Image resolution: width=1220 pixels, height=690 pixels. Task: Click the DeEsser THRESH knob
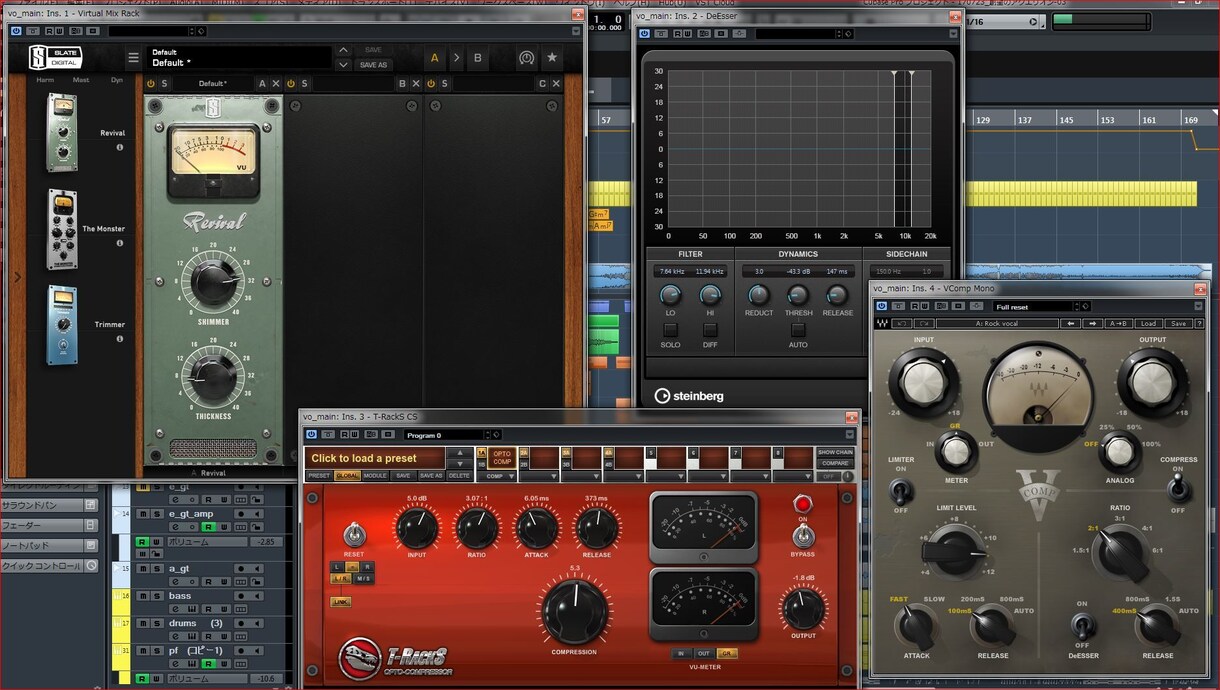coord(798,295)
